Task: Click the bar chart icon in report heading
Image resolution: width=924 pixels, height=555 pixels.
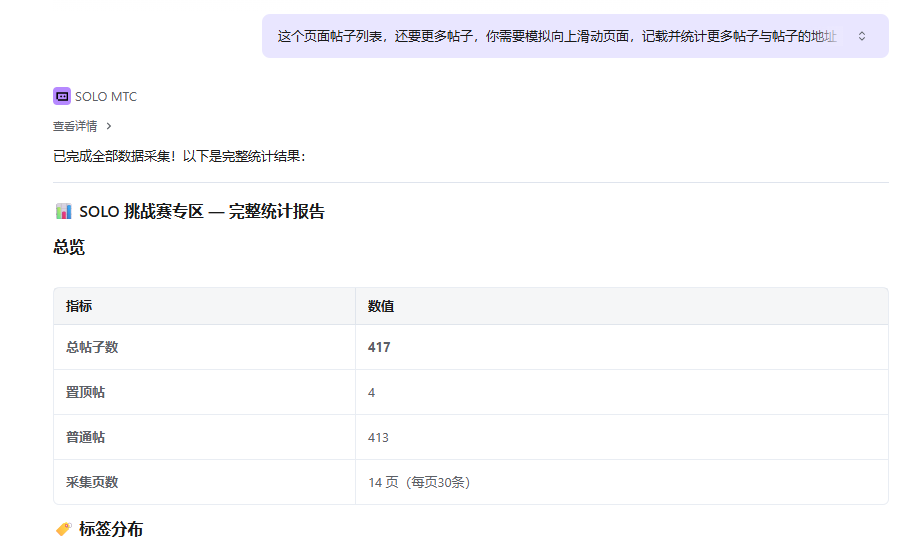Action: click(63, 211)
